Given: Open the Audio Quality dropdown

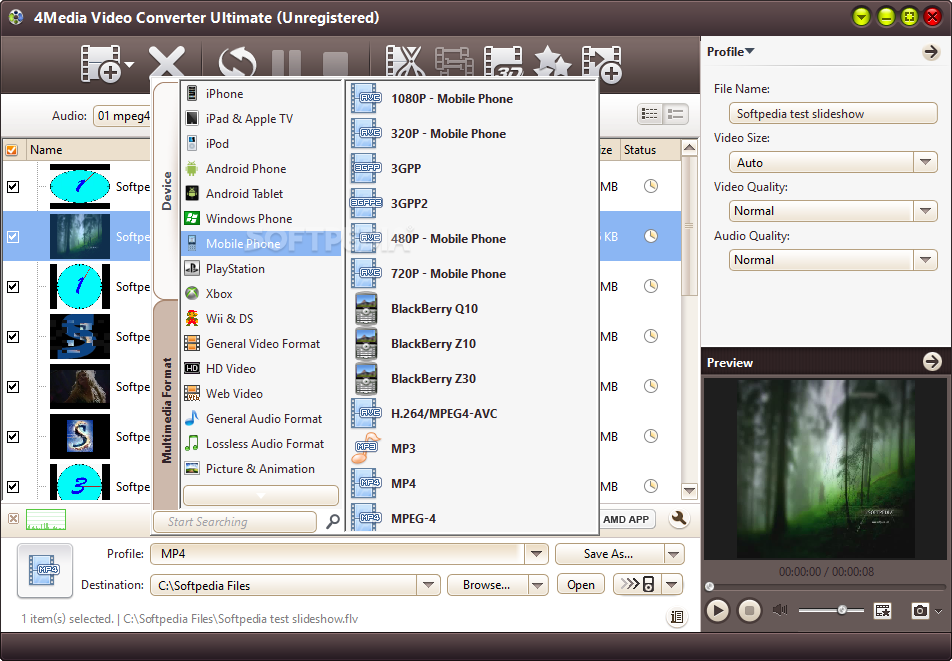Looking at the screenshot, I should (925, 260).
